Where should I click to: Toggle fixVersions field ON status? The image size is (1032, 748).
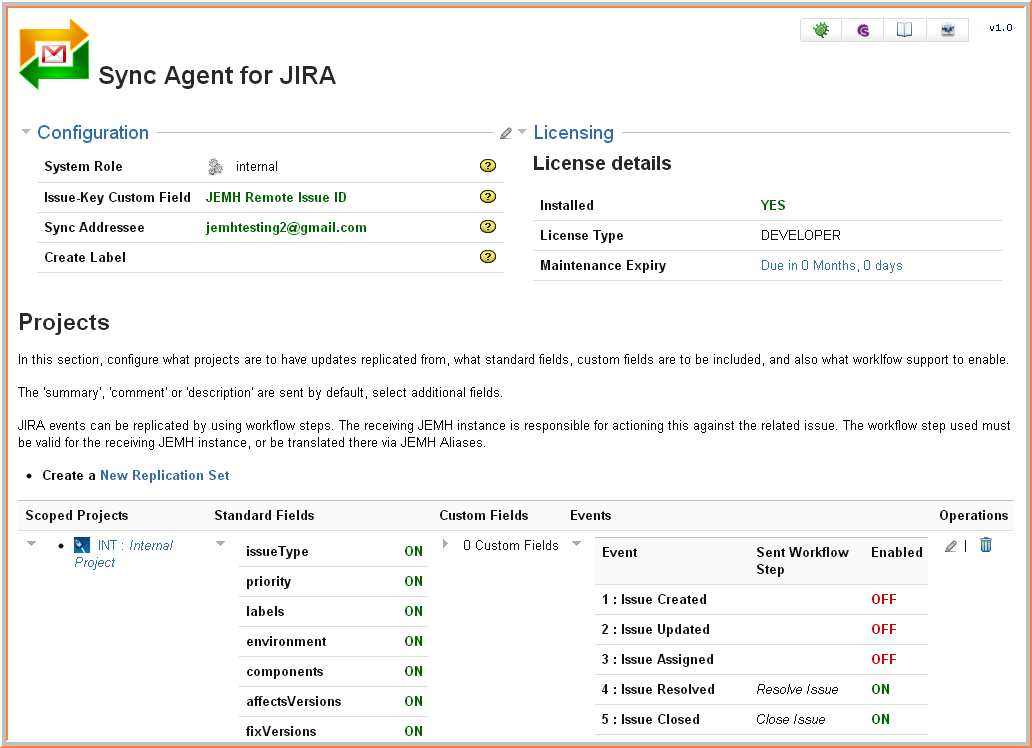413,732
